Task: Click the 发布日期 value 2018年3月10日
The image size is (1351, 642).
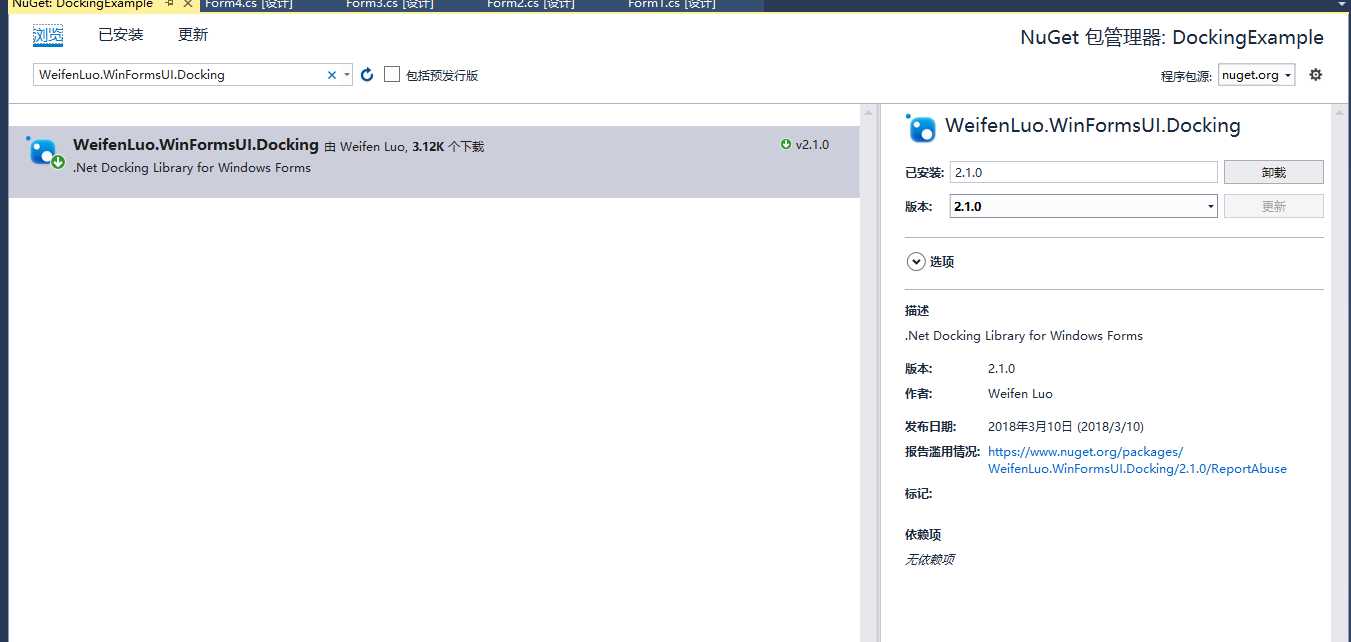Action: (1066, 427)
